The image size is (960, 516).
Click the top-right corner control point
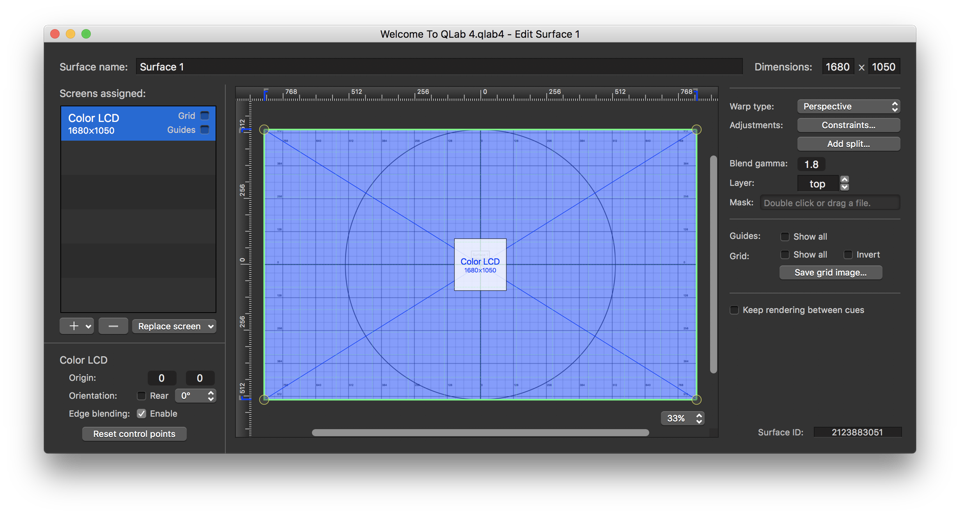697,130
